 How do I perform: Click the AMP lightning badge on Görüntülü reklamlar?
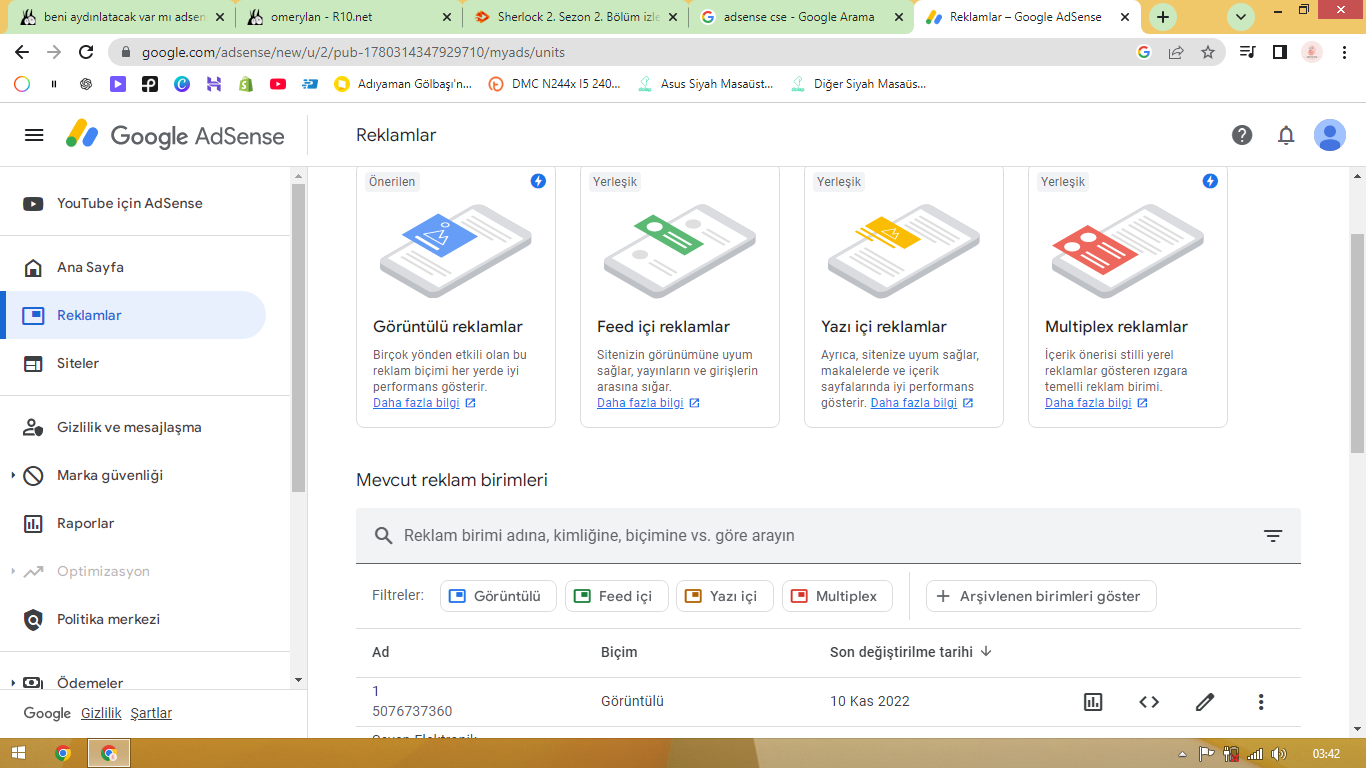[538, 181]
